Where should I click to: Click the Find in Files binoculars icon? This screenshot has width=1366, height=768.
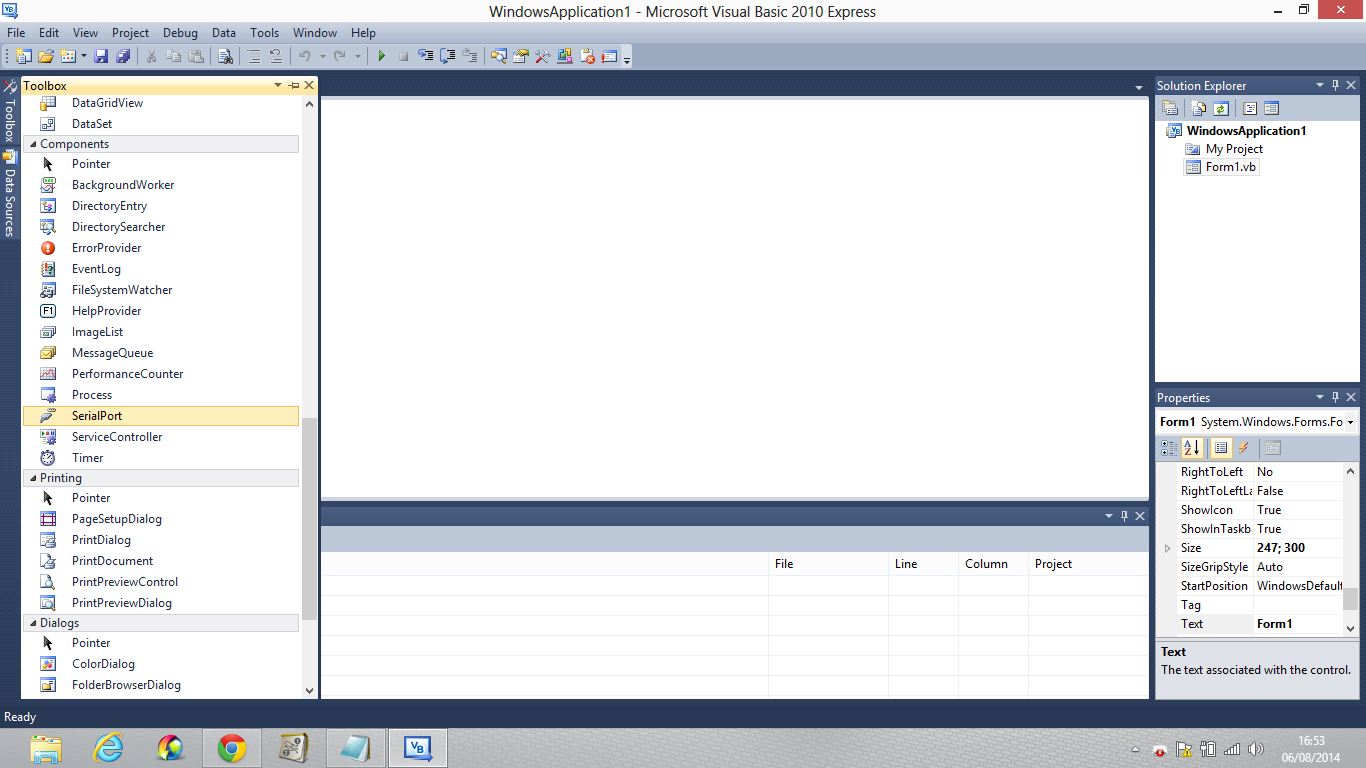tap(226, 56)
